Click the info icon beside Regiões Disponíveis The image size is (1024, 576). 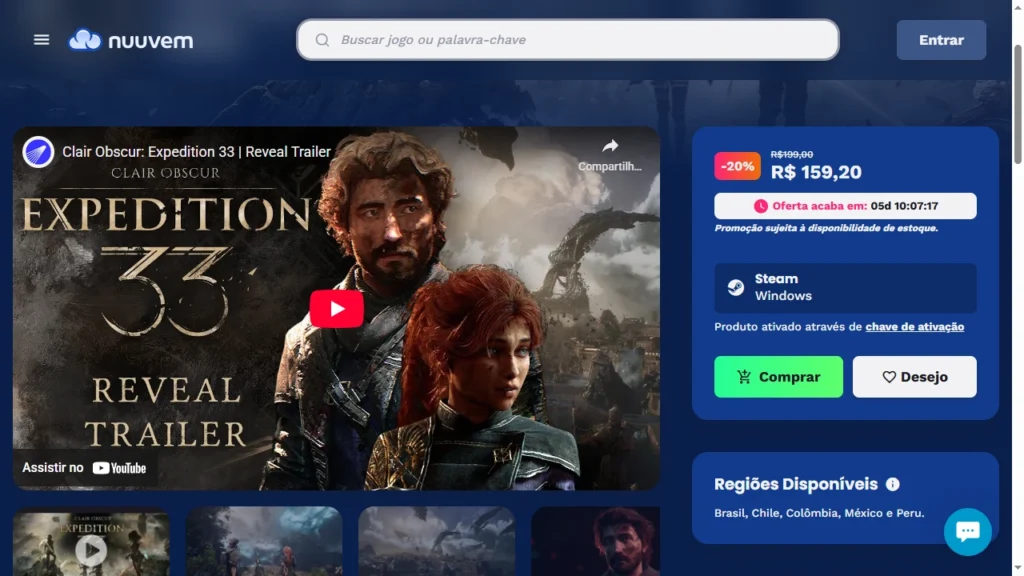893,484
